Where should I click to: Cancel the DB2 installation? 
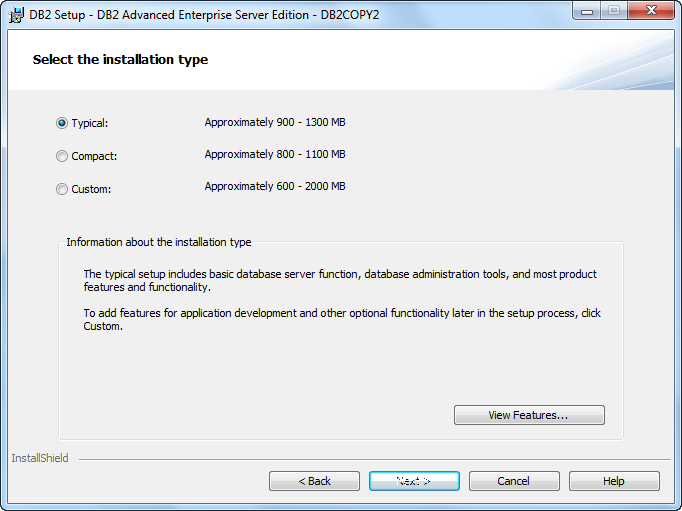click(514, 481)
